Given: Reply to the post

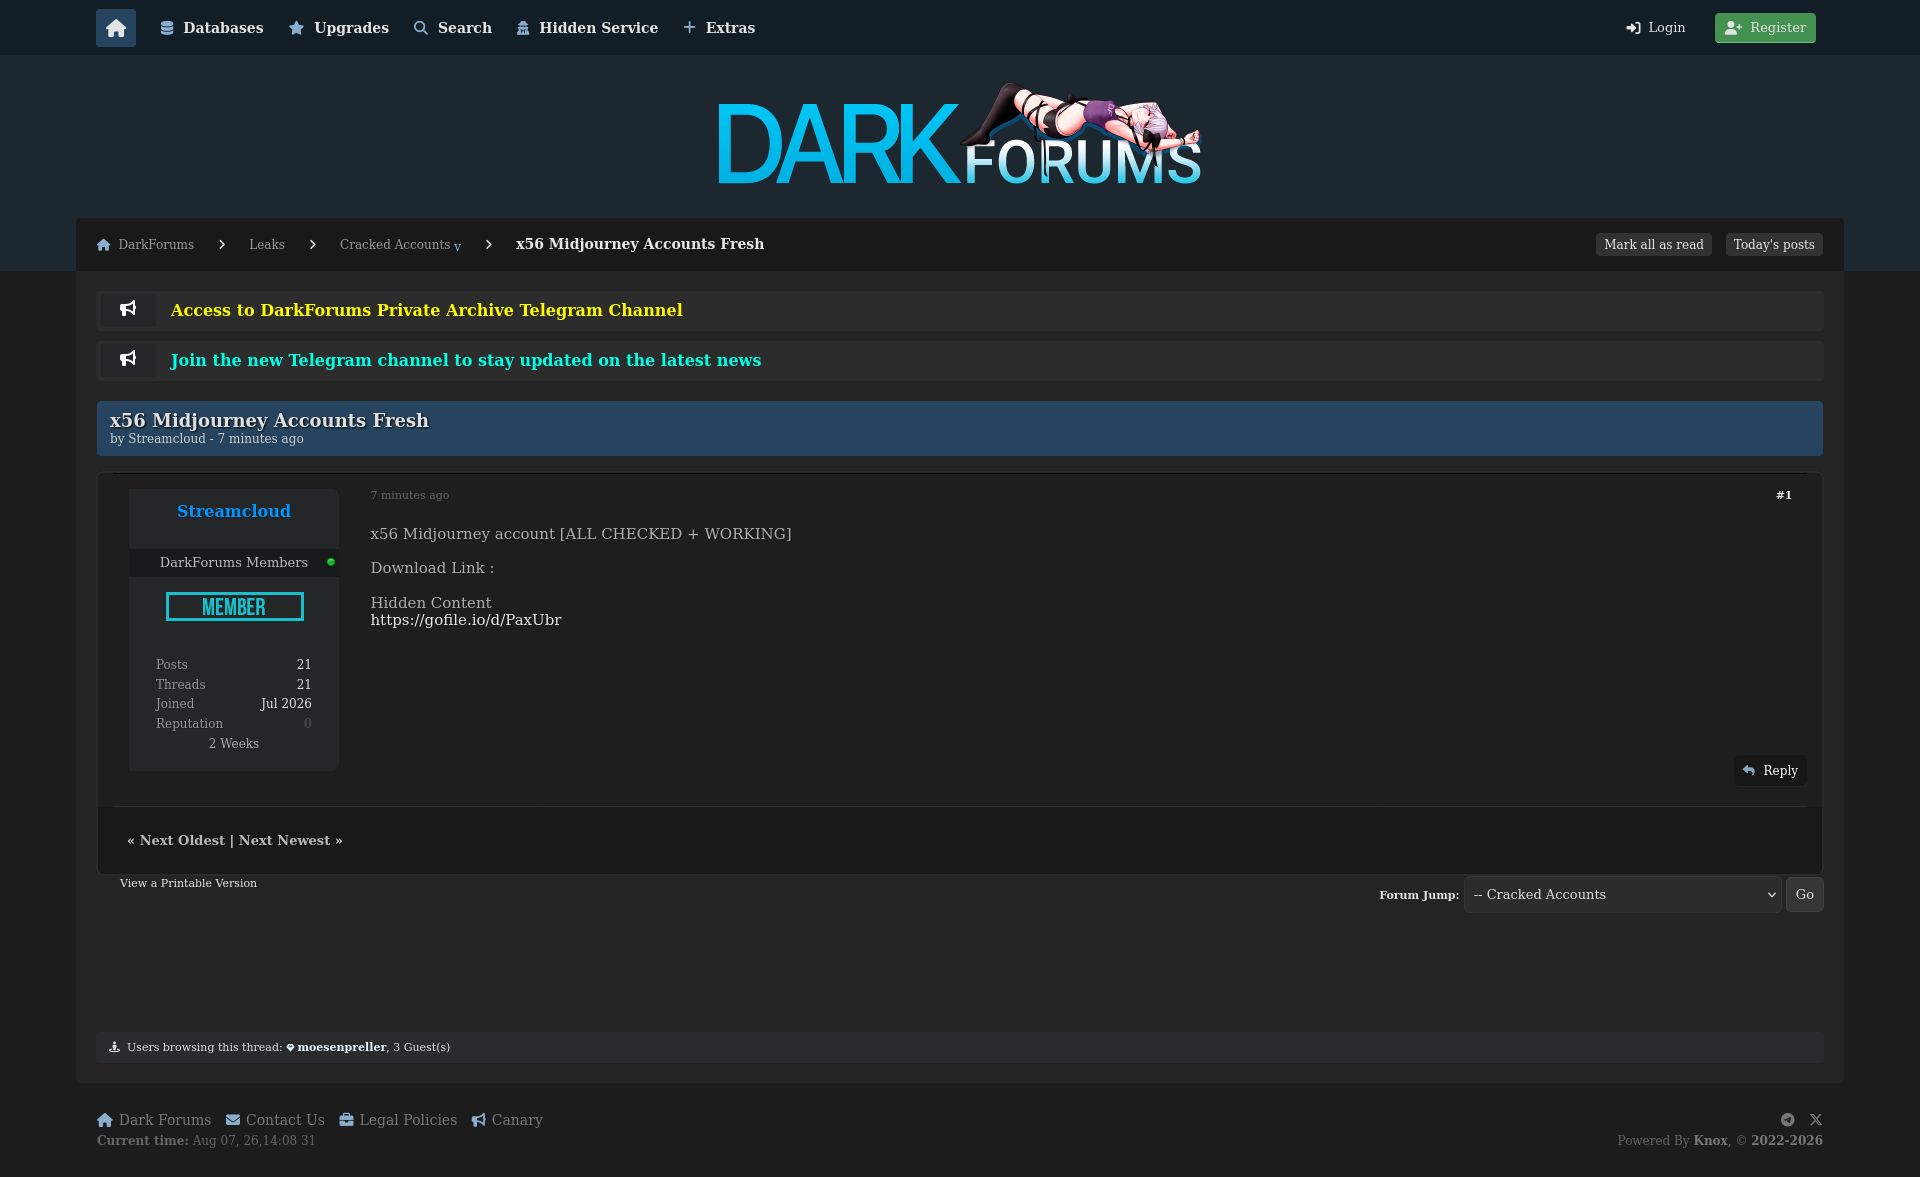Looking at the screenshot, I should coord(1770,771).
